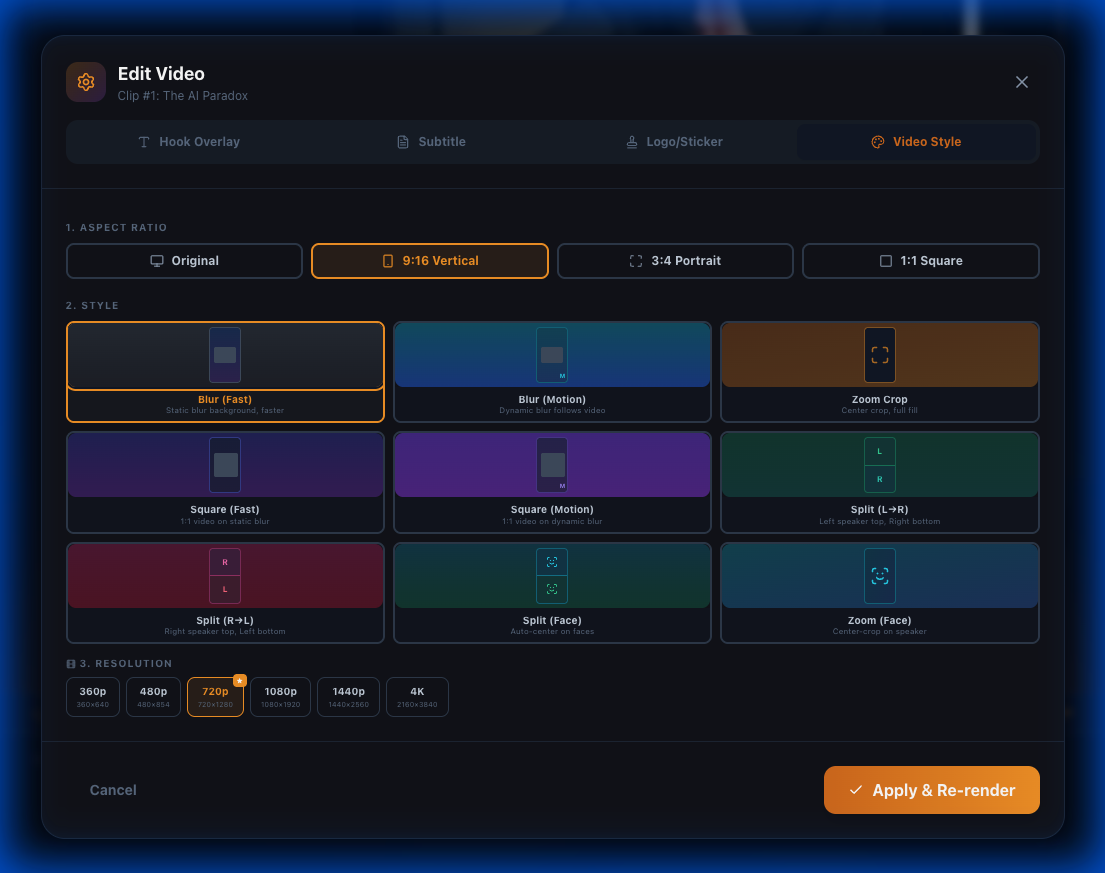Click the sticker icon on the Logo/Sticker tab
The height and width of the screenshot is (873, 1105).
632,141
